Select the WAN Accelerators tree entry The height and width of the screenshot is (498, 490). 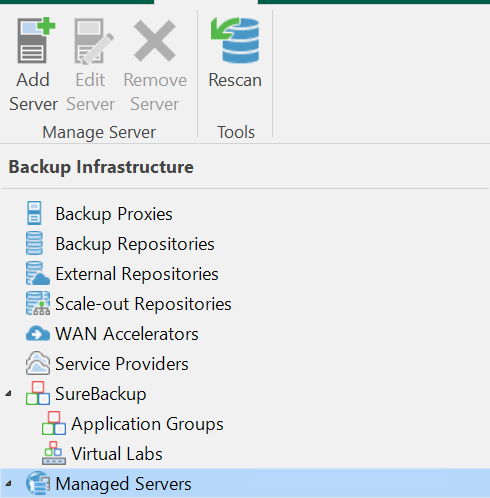[127, 334]
